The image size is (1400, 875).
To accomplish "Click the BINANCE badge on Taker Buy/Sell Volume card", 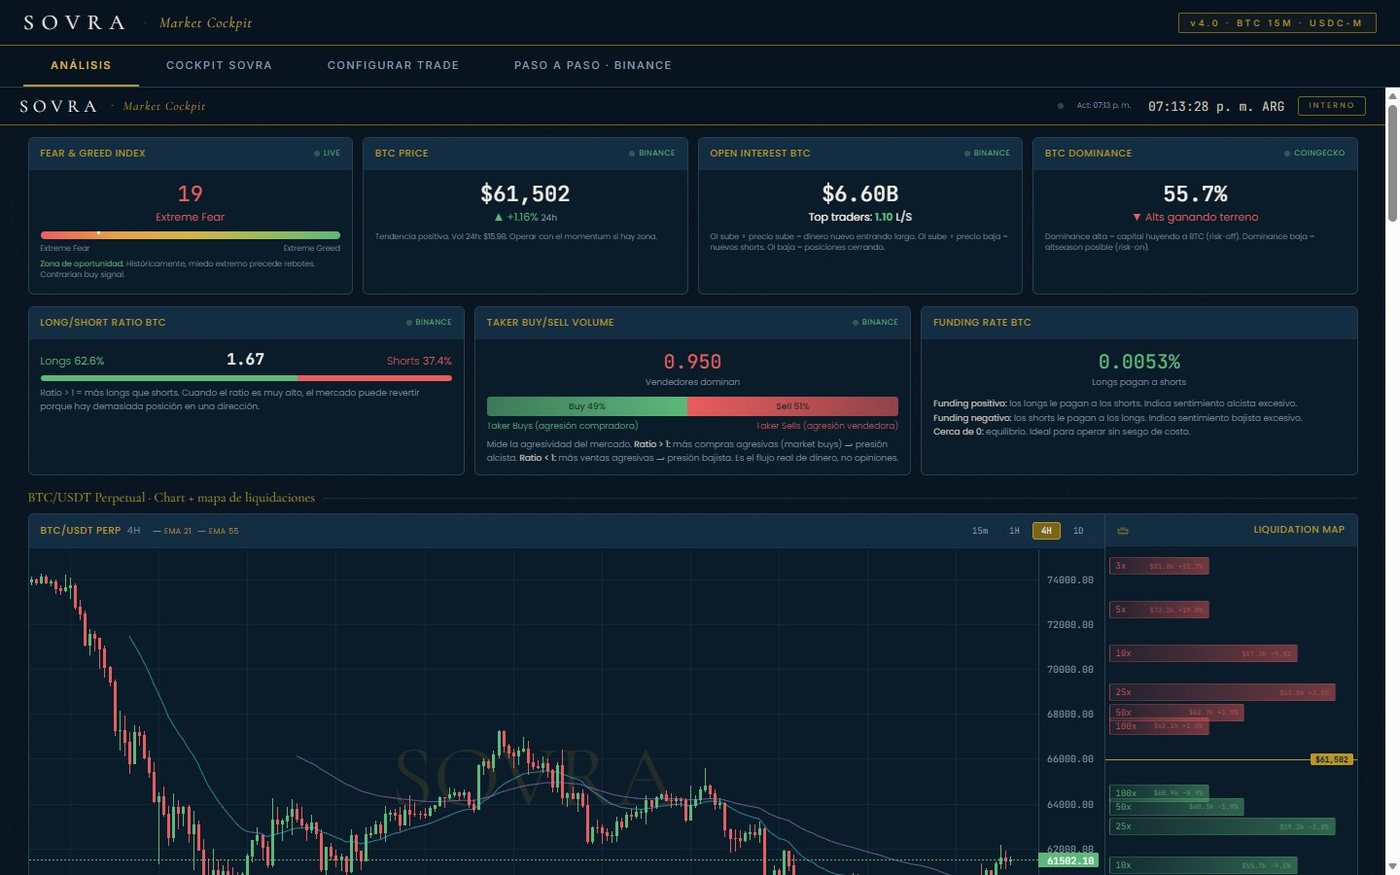I will (x=876, y=322).
